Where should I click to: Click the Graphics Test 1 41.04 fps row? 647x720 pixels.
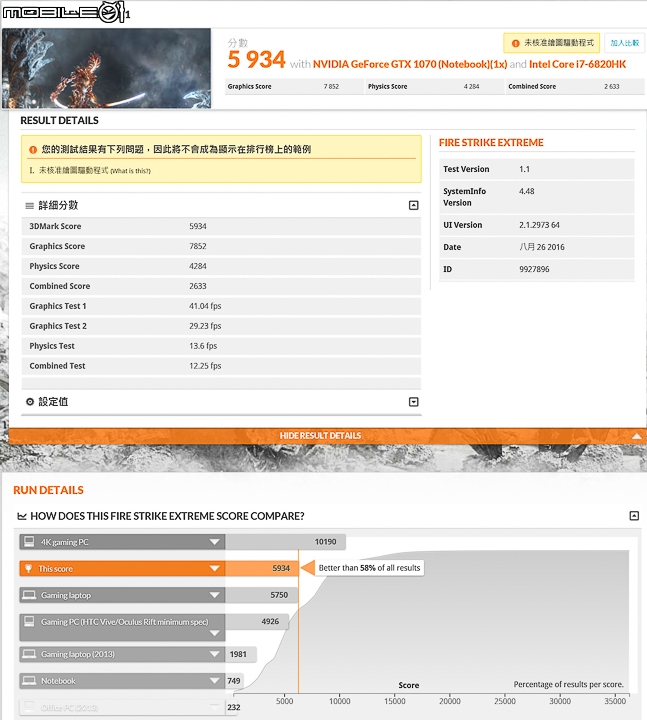click(221, 306)
